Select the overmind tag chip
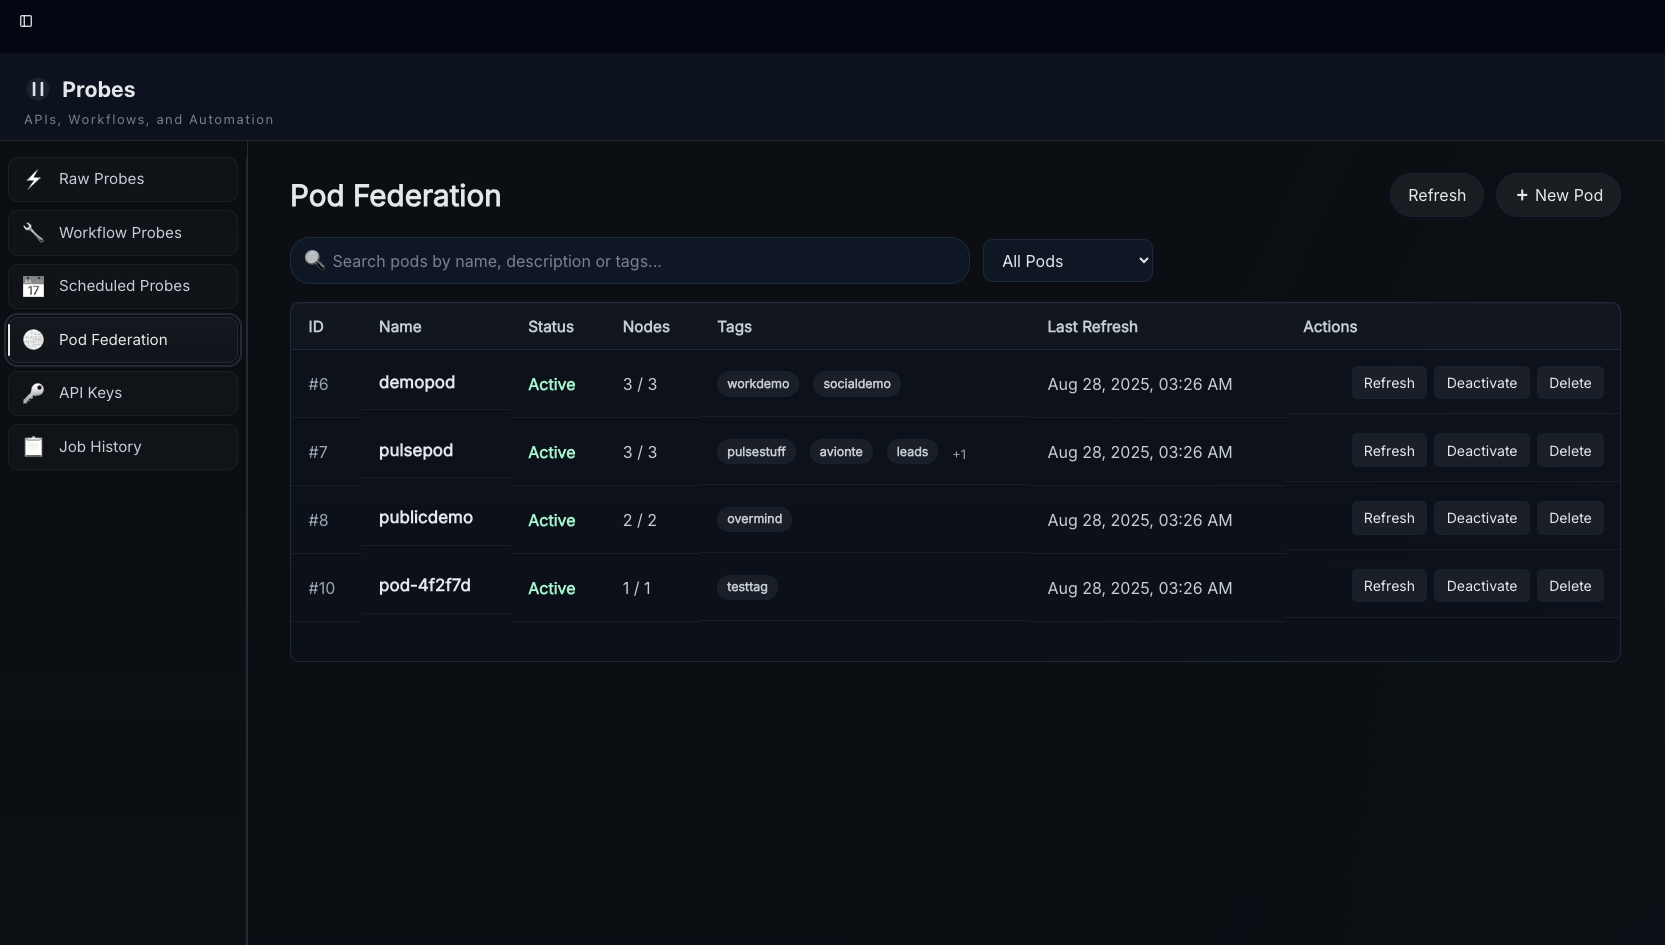The height and width of the screenshot is (945, 1665). coord(754,519)
